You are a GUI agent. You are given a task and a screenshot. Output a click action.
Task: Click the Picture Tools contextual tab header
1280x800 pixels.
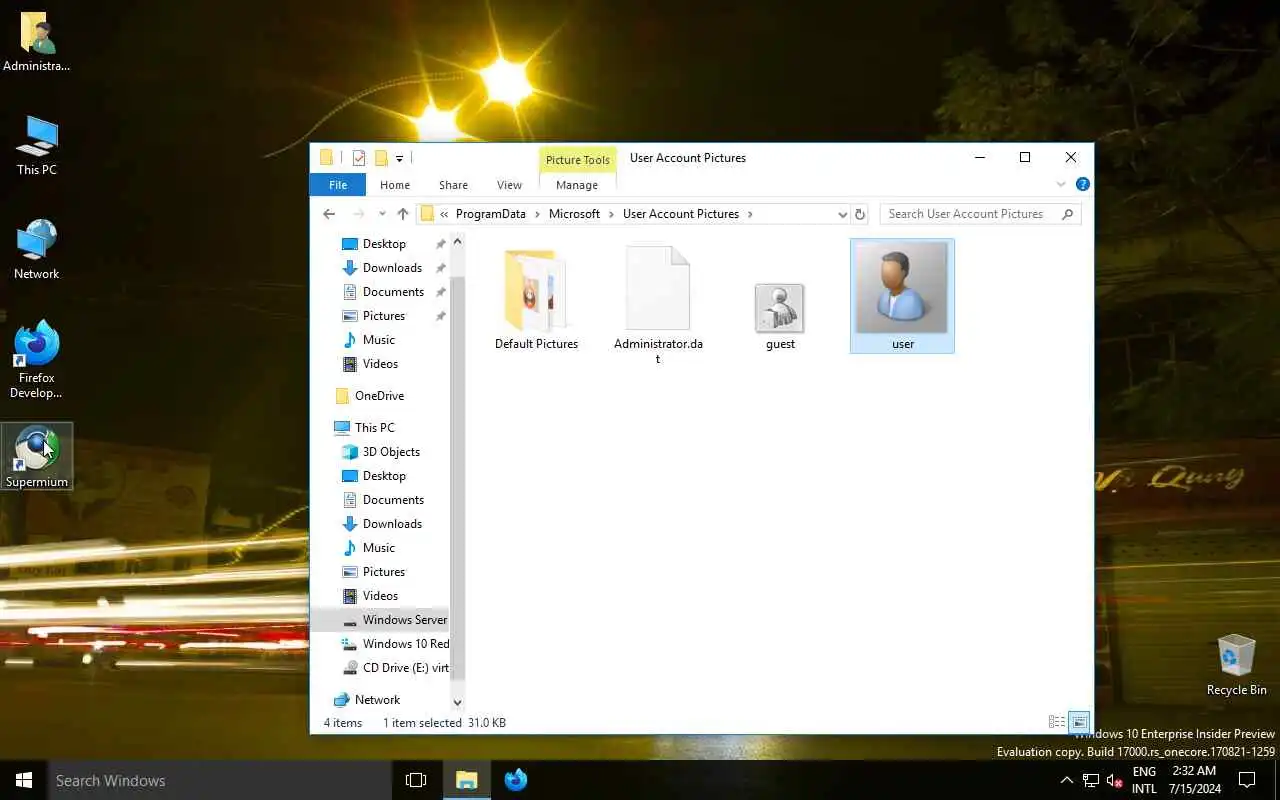coord(578,160)
